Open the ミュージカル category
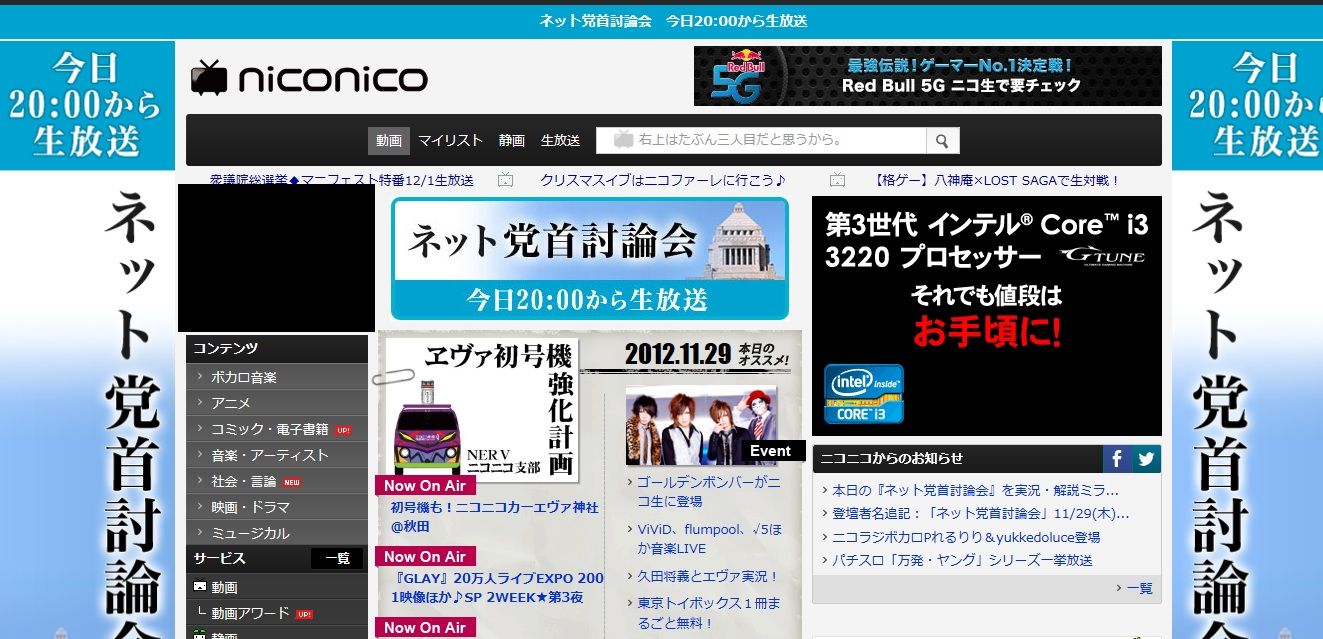This screenshot has height=639, width=1323. pyautogui.click(x=277, y=533)
